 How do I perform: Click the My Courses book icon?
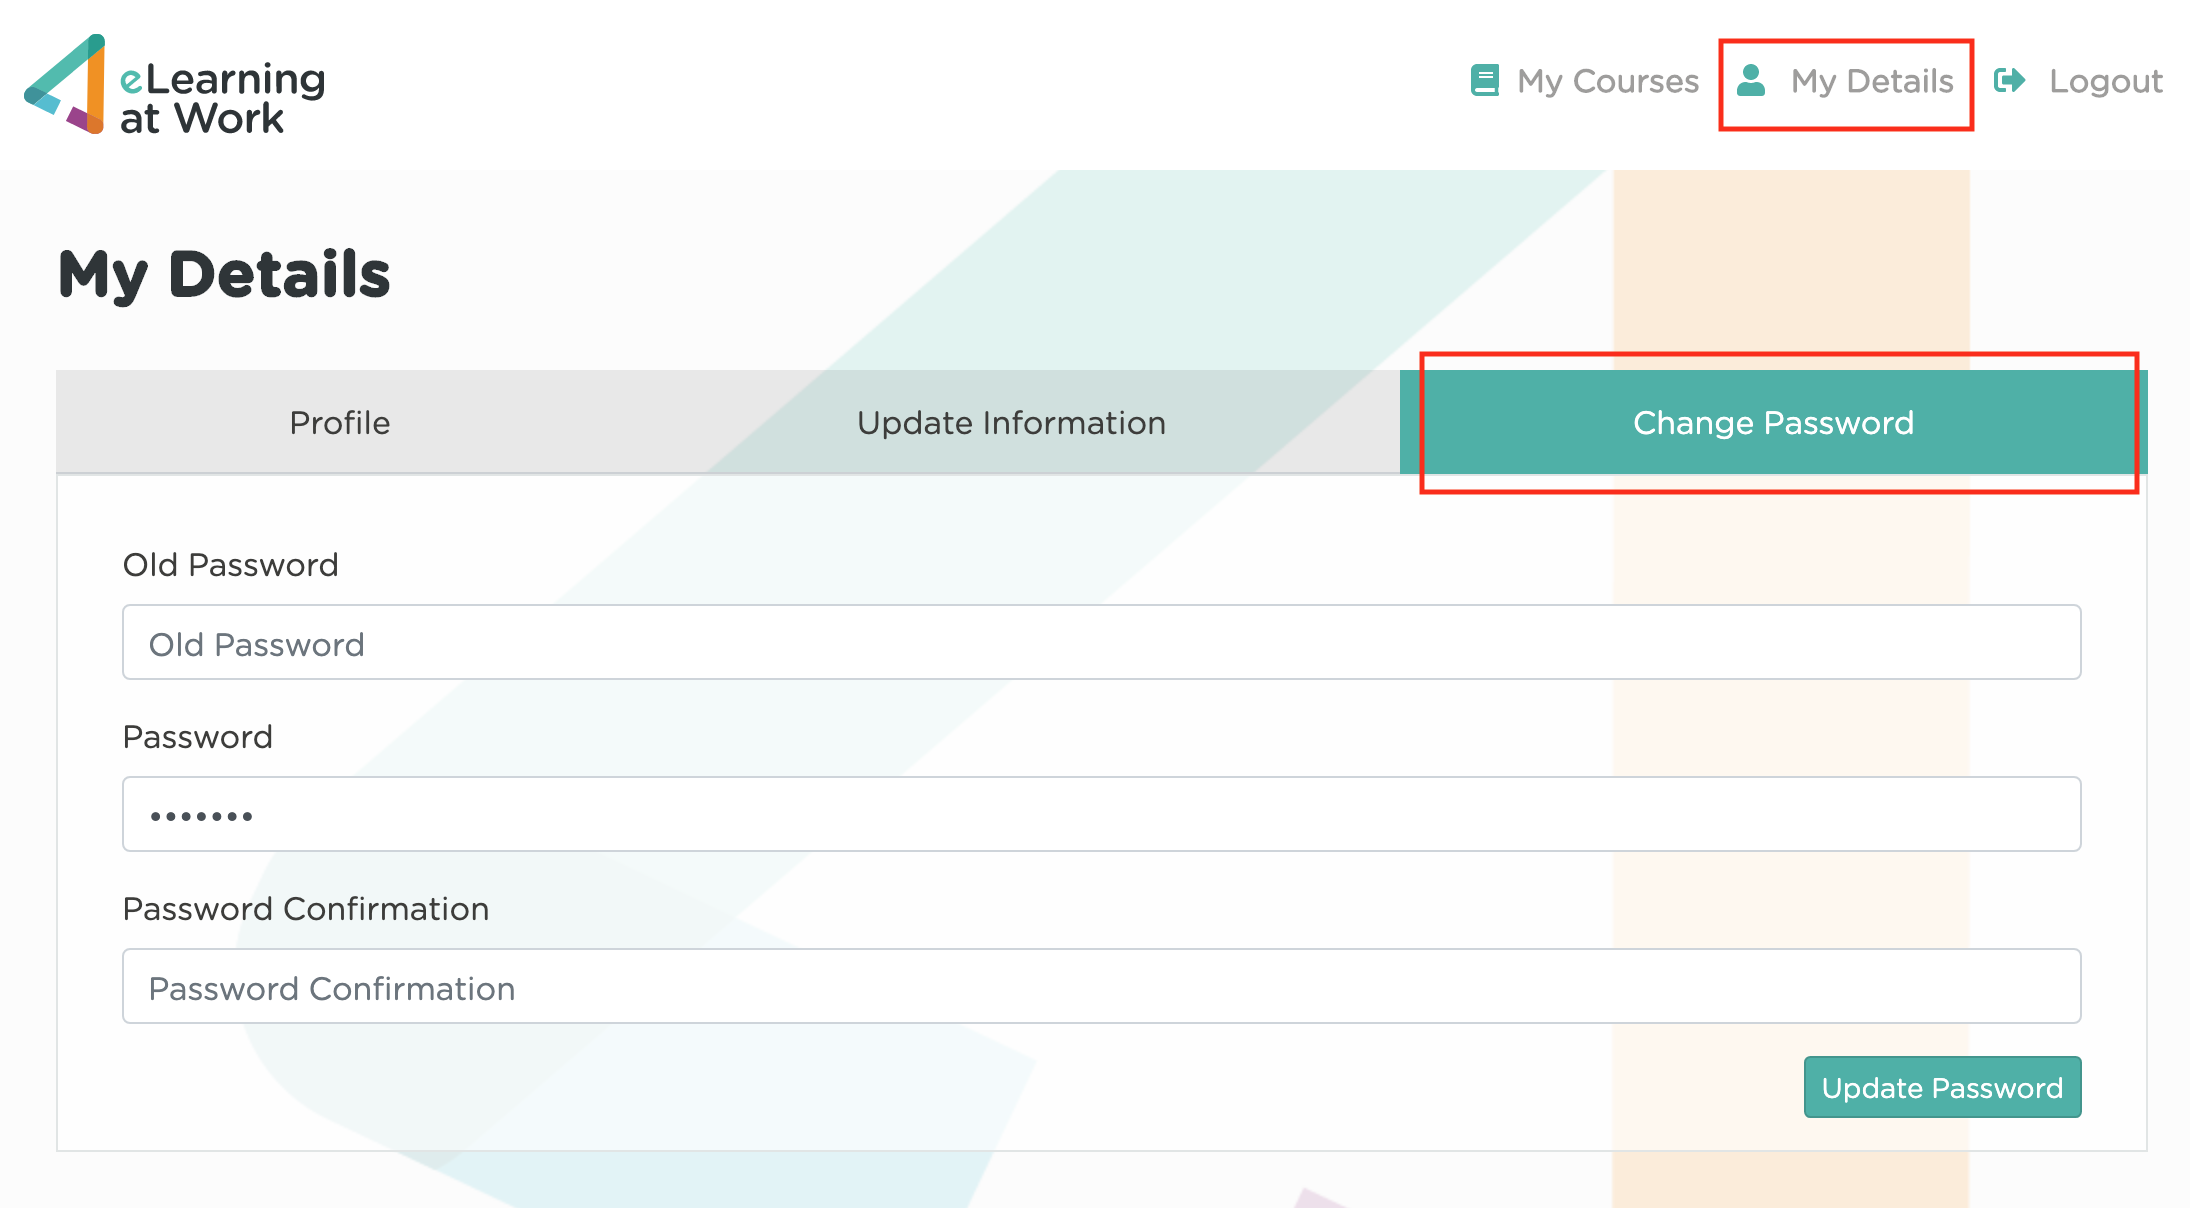point(1485,80)
